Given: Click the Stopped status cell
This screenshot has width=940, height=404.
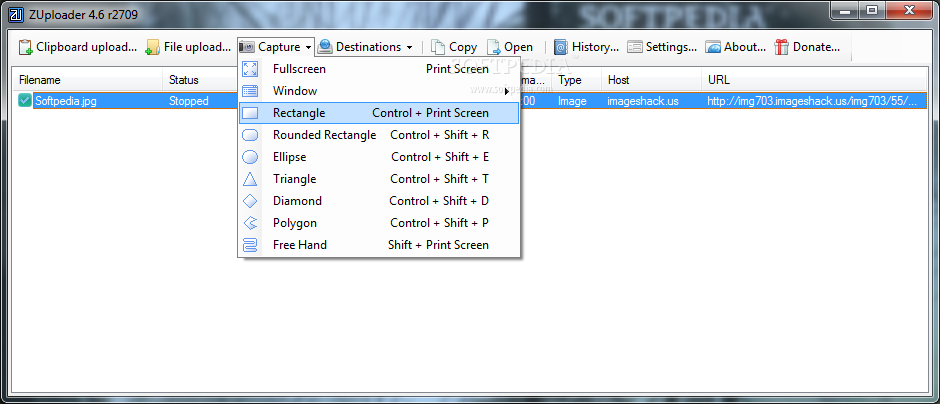Looking at the screenshot, I should 188,101.
